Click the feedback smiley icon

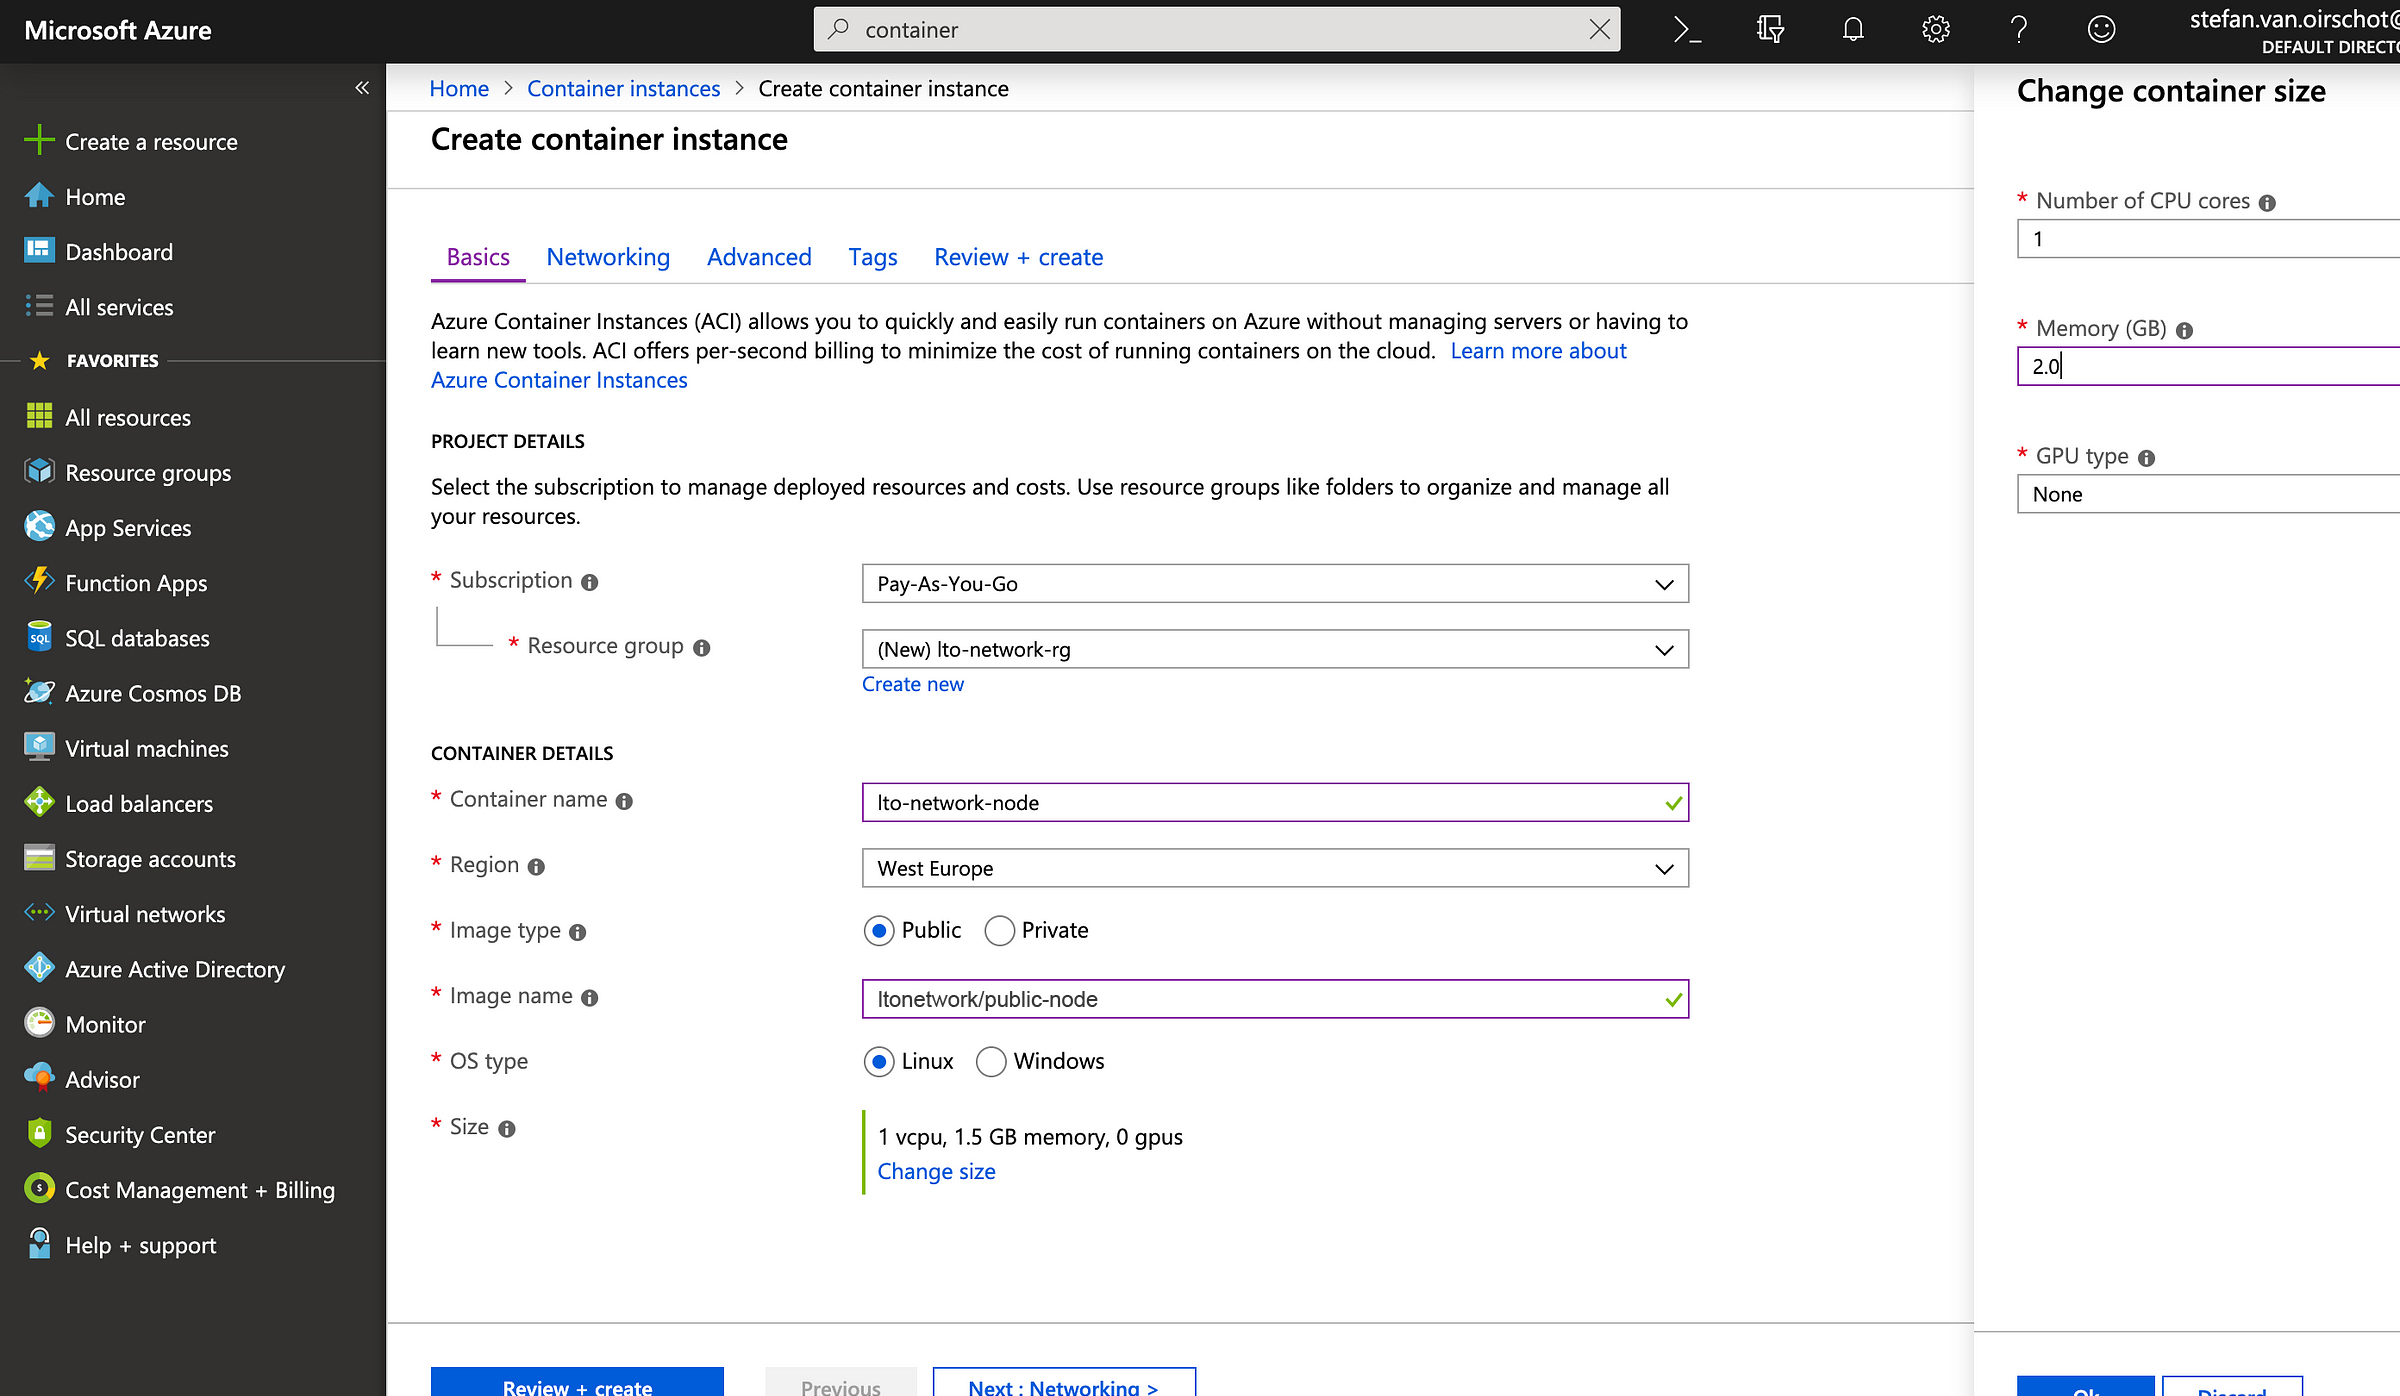coord(2101,30)
